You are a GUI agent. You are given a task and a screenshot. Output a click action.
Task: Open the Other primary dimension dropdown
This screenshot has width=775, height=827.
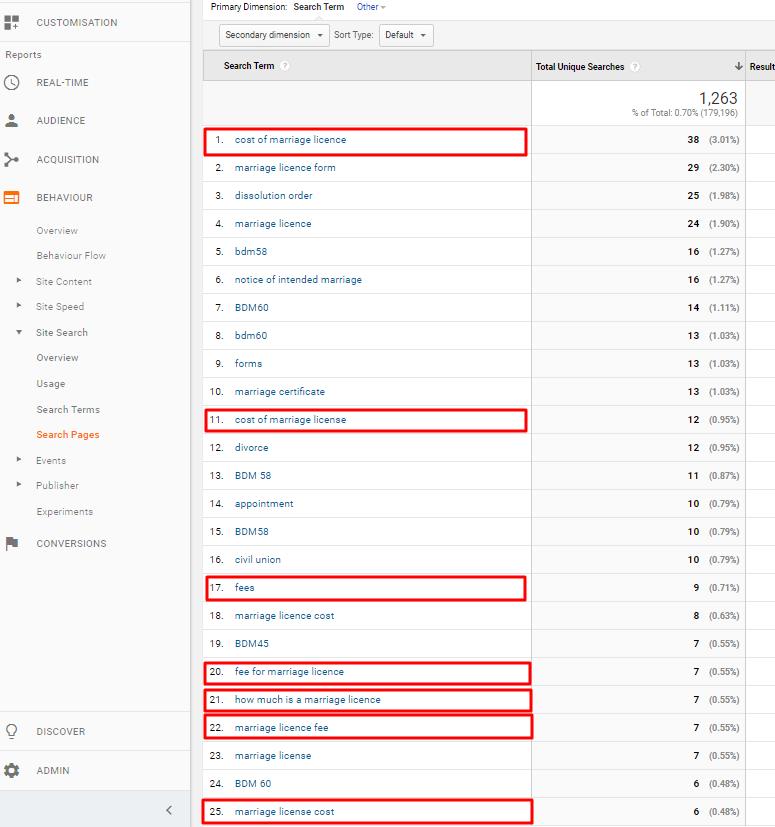[x=371, y=7]
